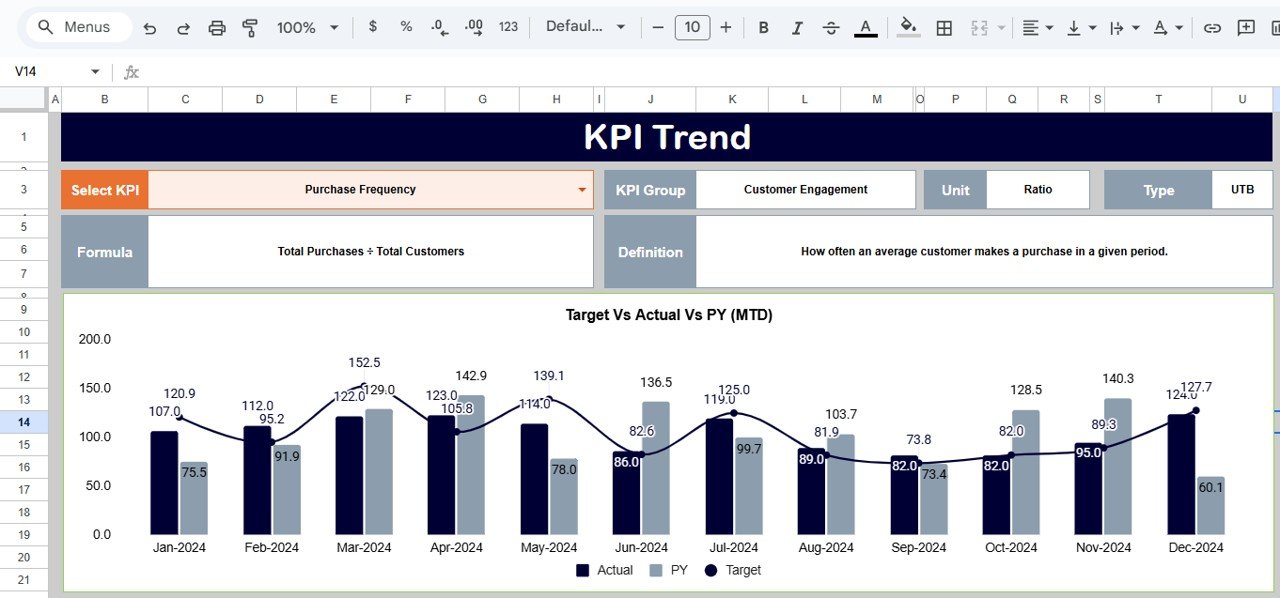This screenshot has height=598, width=1280.
Task: Open the font Default dropdown
Action: [585, 27]
